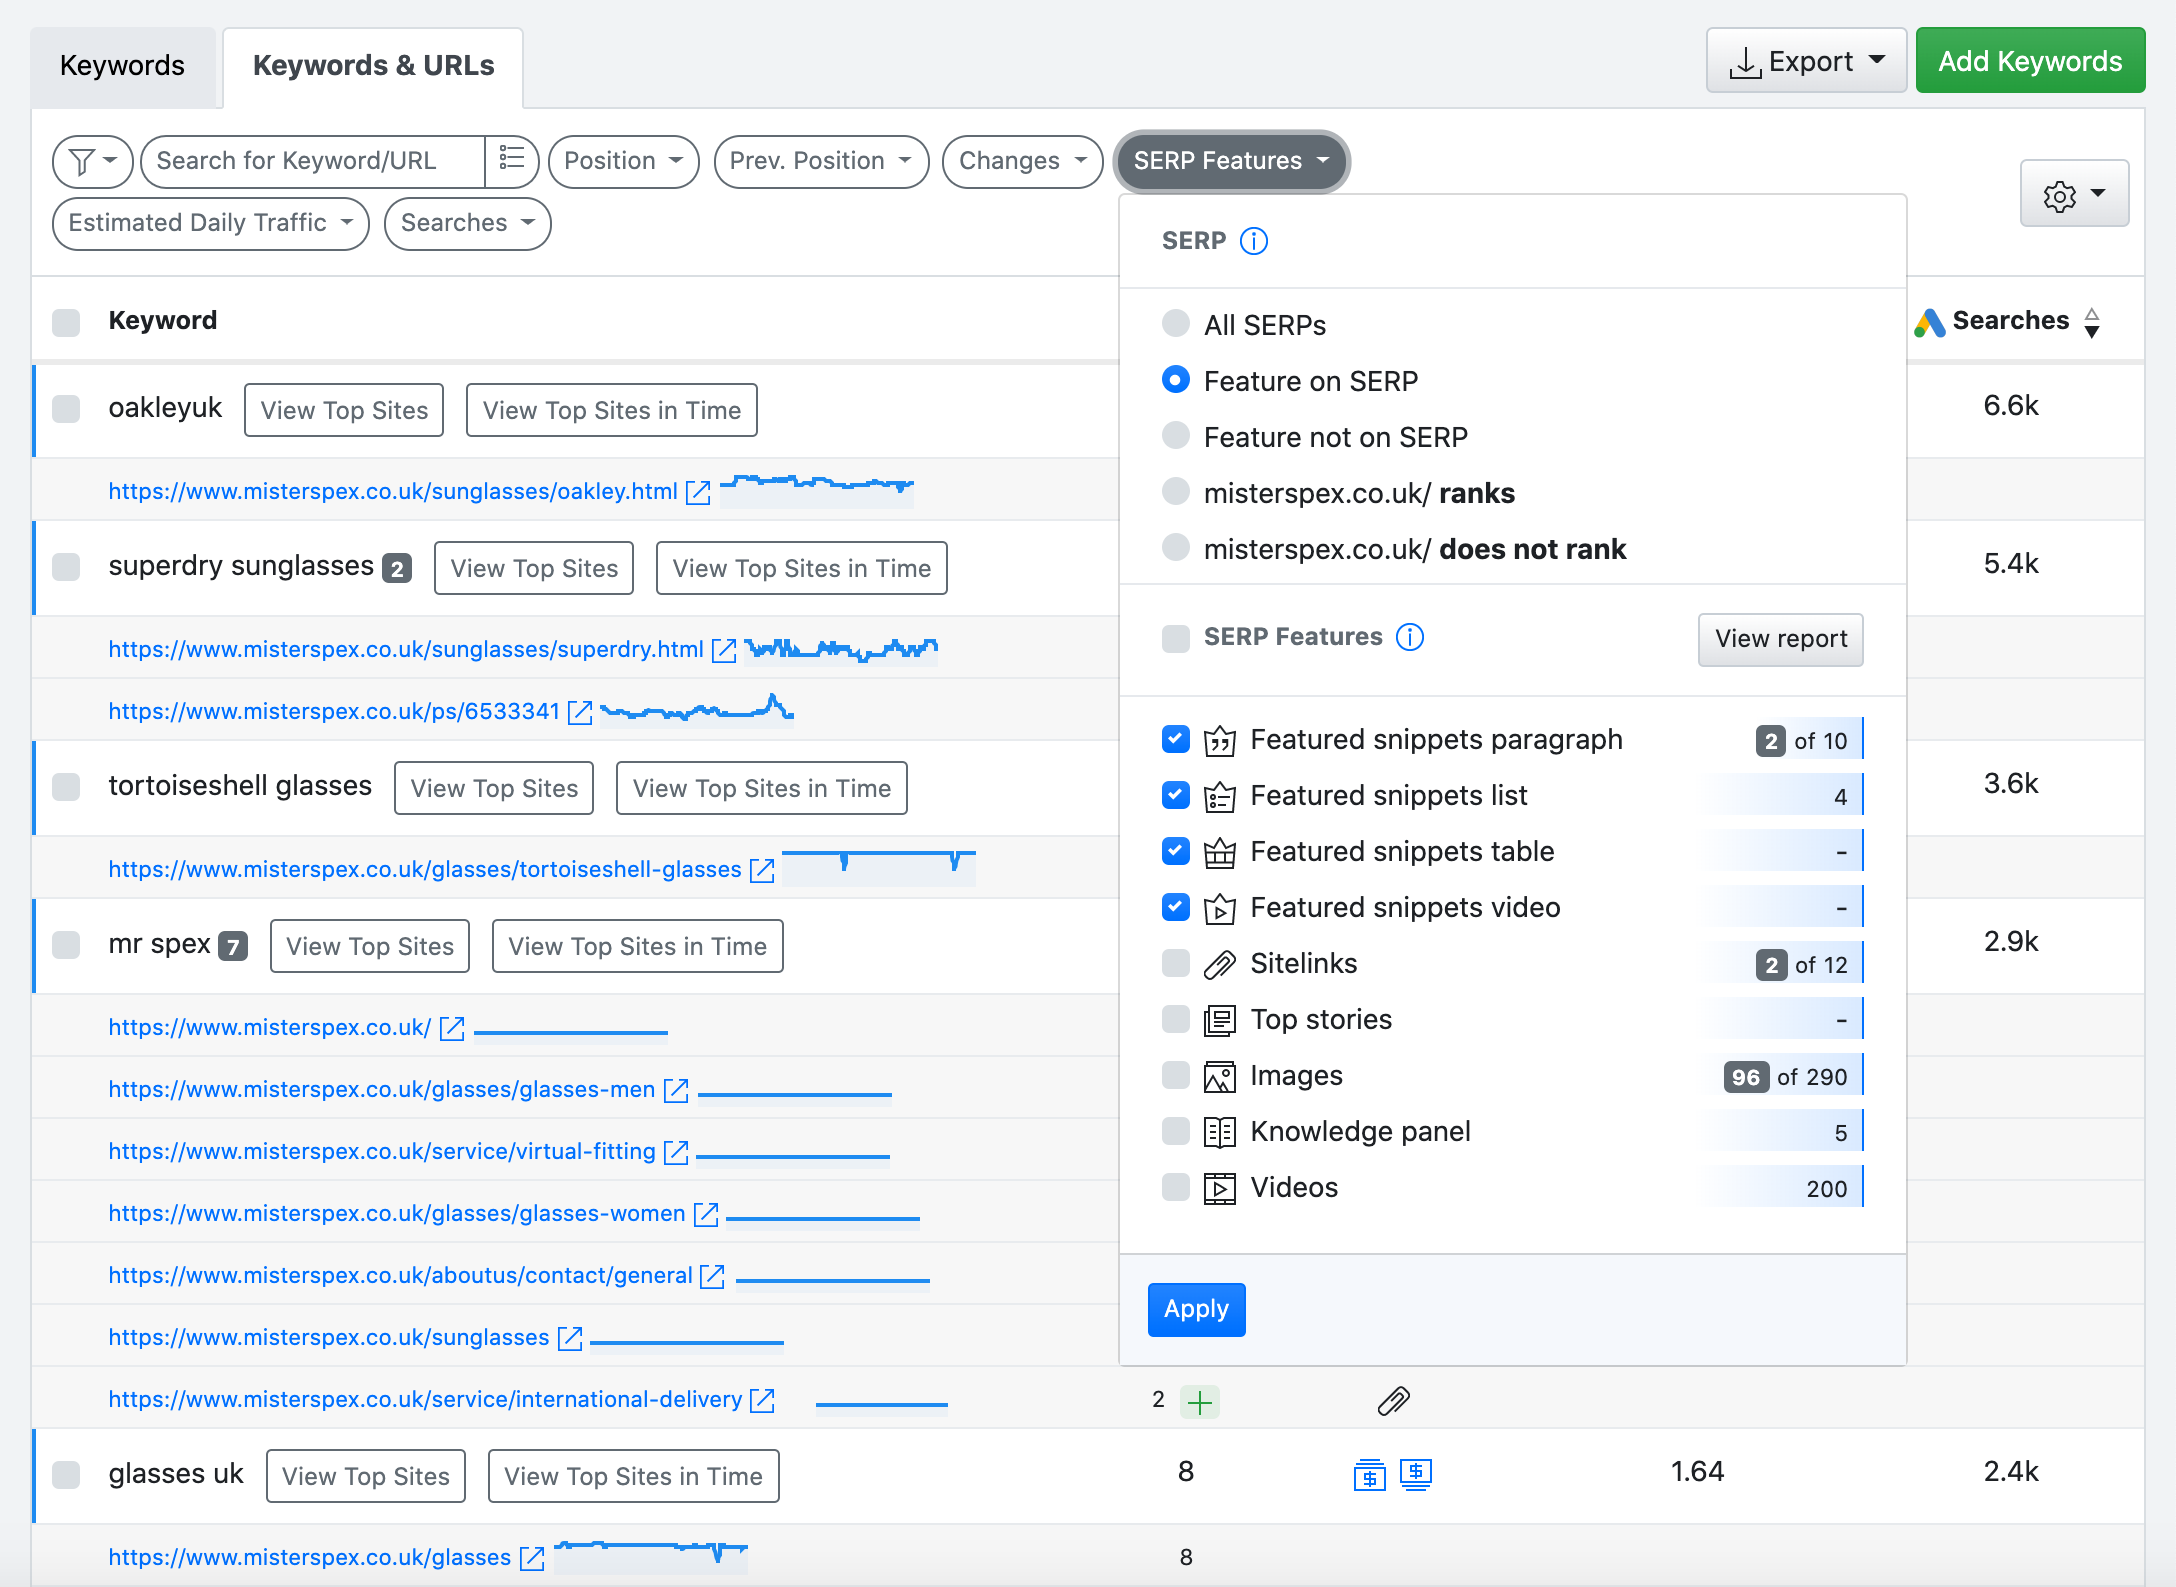Enable the Images checkbox
This screenshot has height=1587, width=2176.
[x=1176, y=1075]
